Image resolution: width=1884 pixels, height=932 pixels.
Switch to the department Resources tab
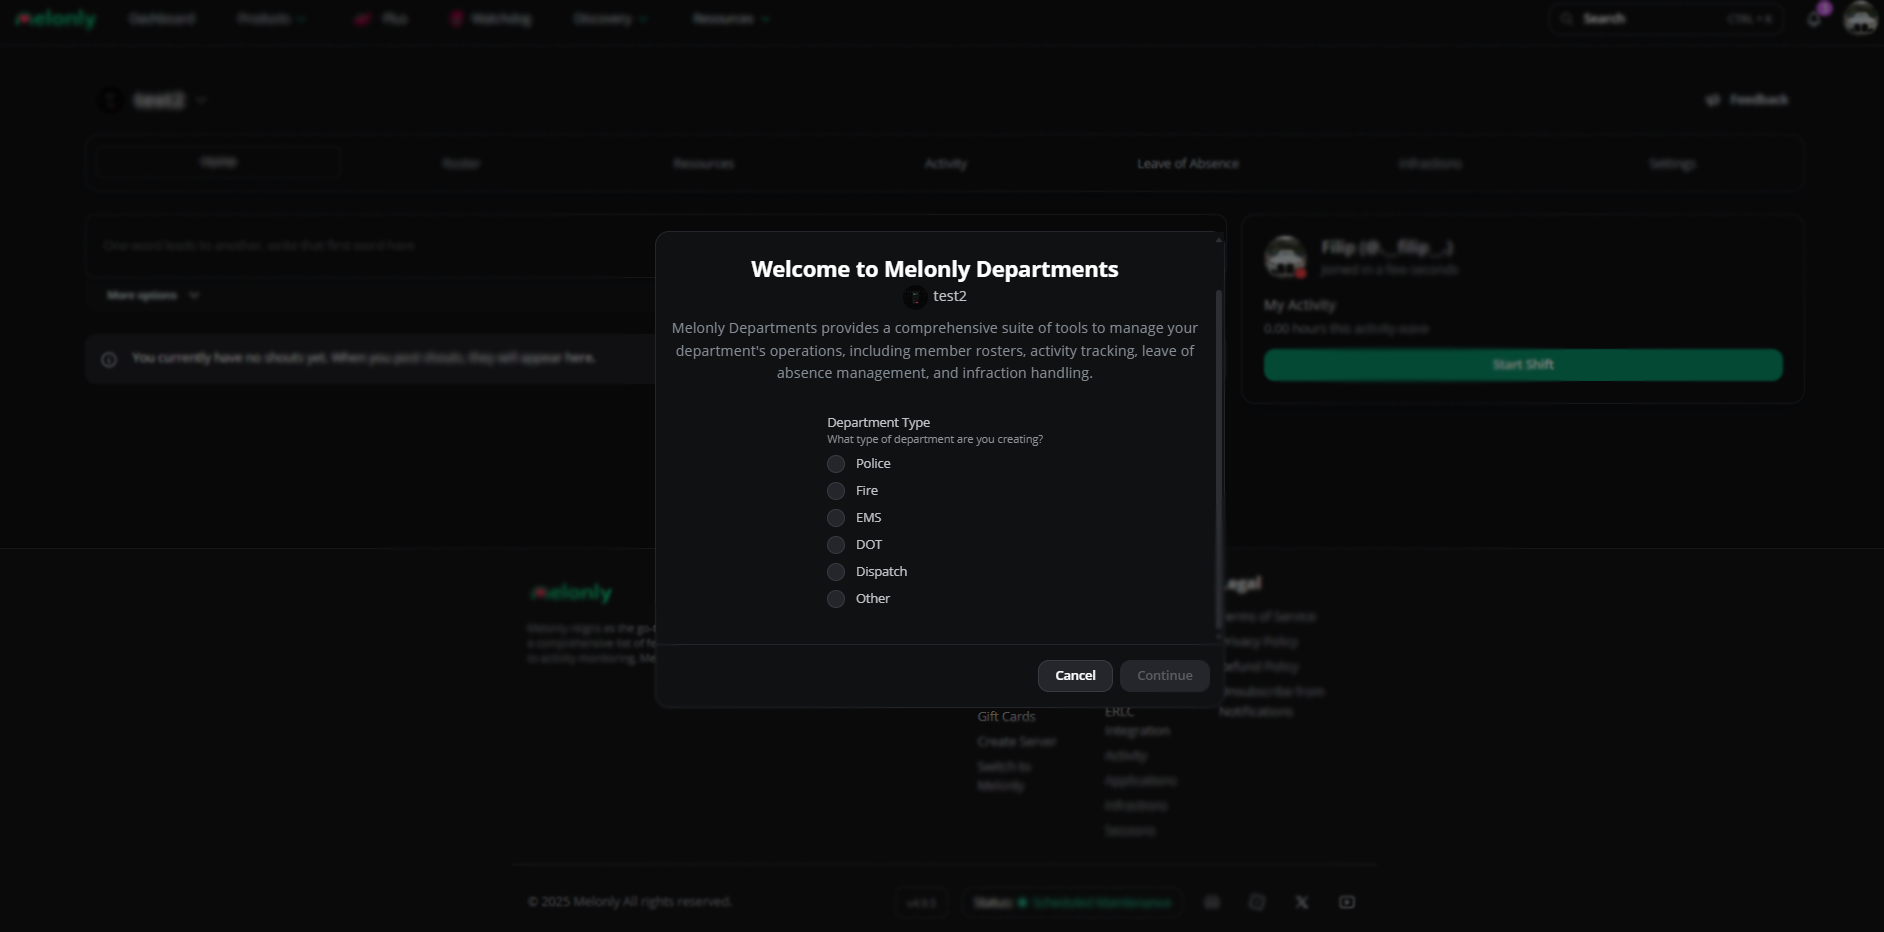coord(703,164)
